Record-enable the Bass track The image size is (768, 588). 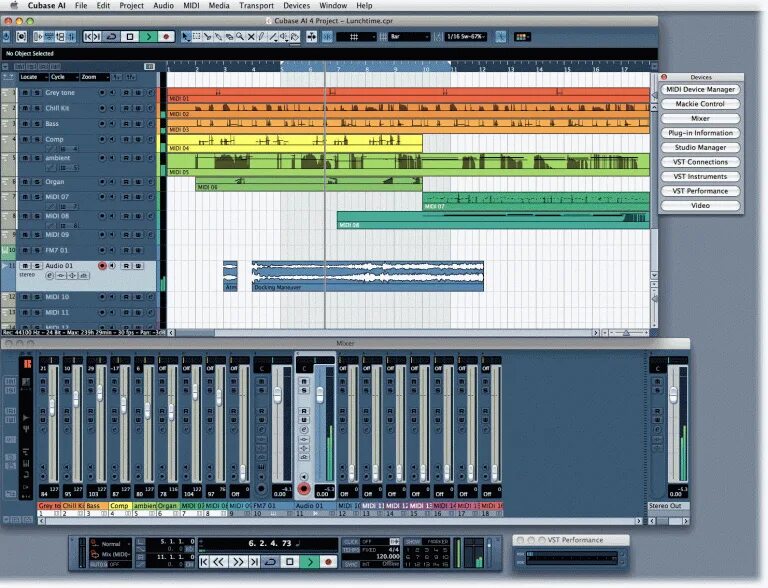click(x=102, y=123)
